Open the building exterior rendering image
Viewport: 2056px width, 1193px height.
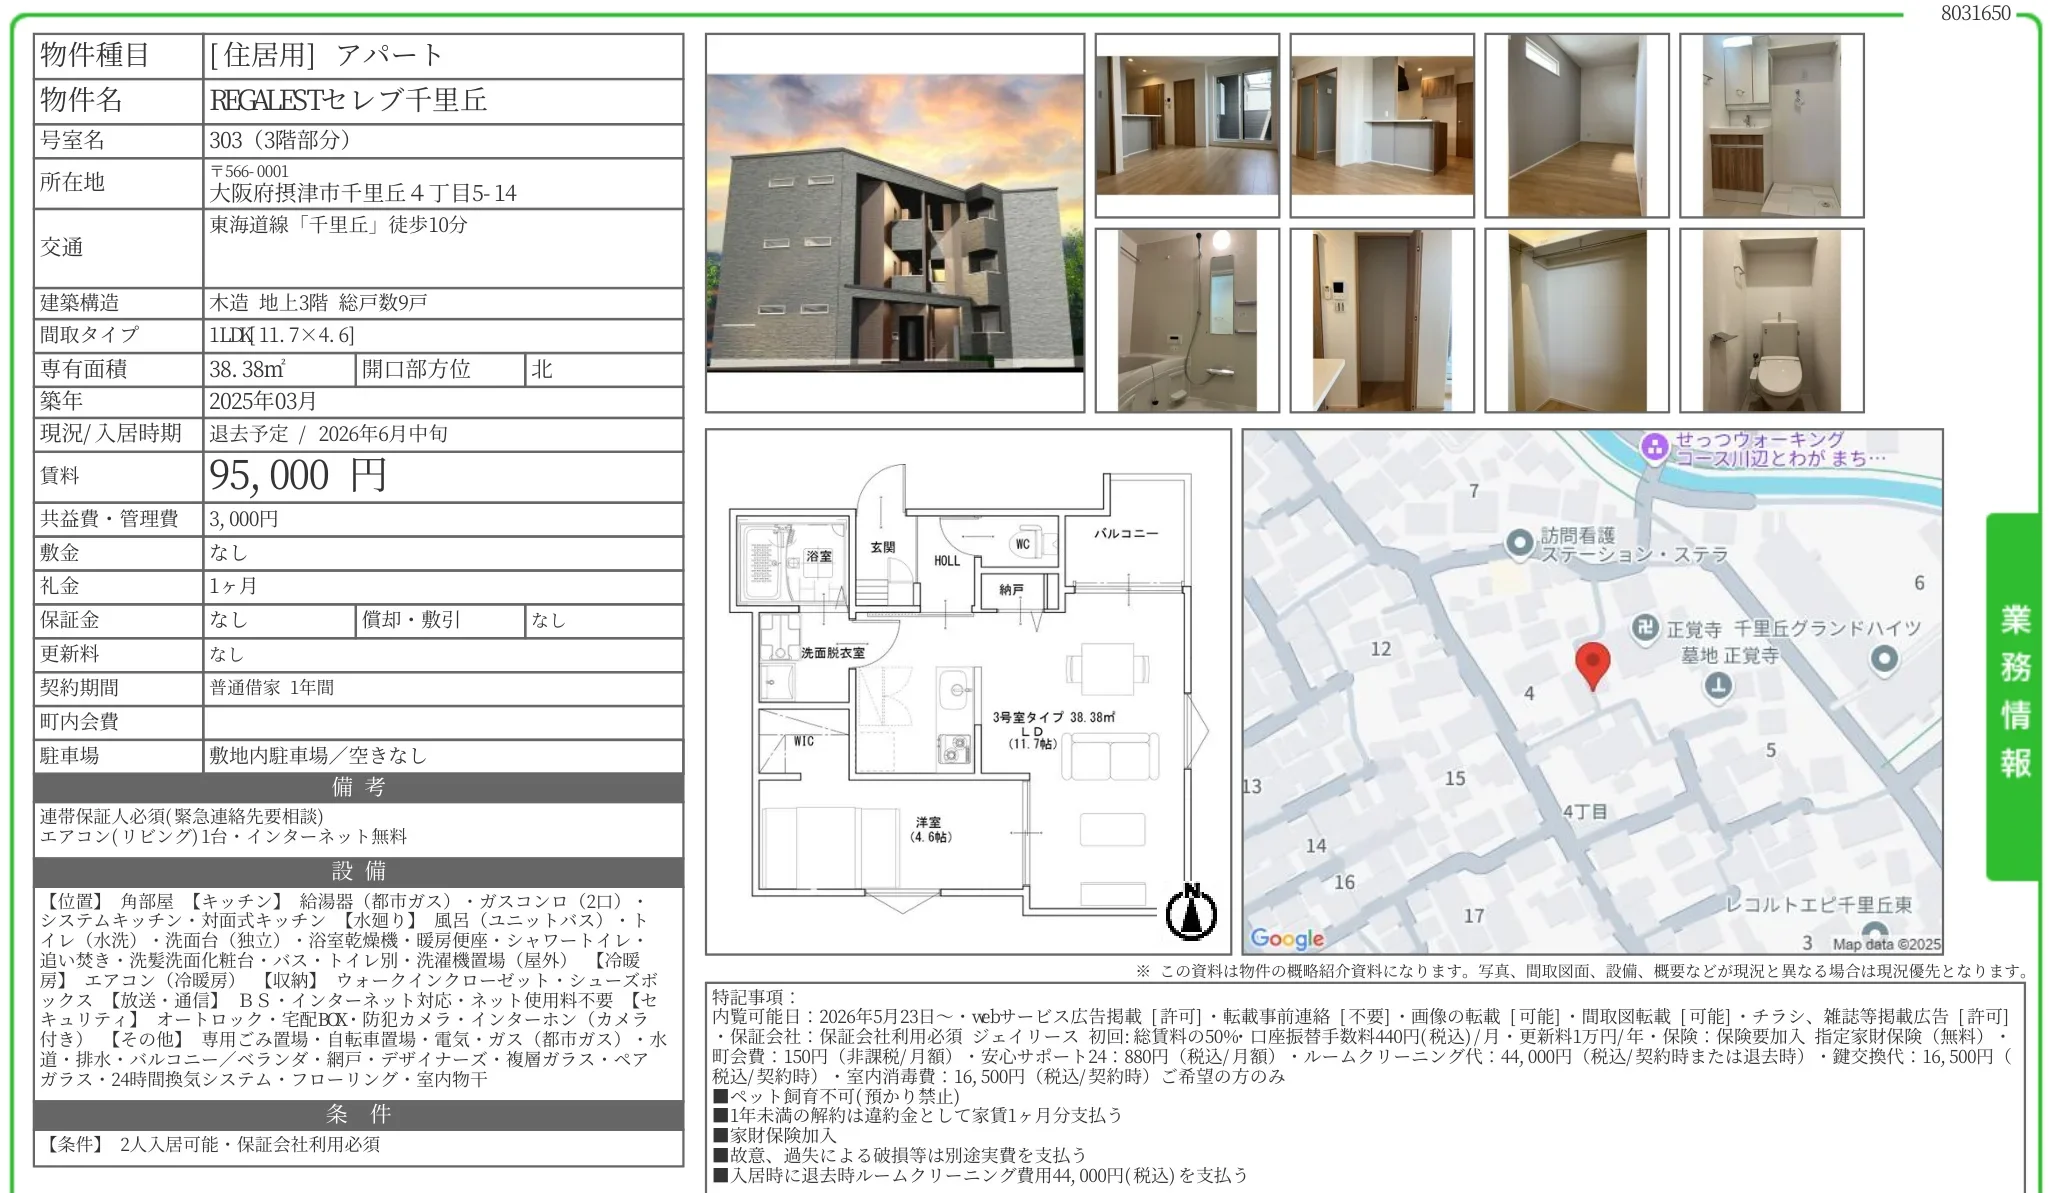895,225
